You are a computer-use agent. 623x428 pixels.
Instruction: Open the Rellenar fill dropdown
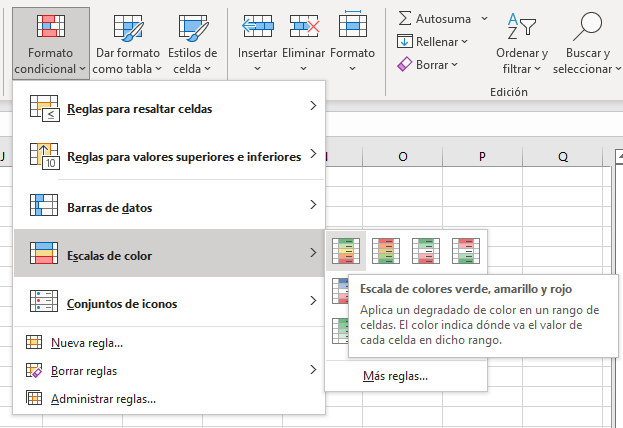432,41
